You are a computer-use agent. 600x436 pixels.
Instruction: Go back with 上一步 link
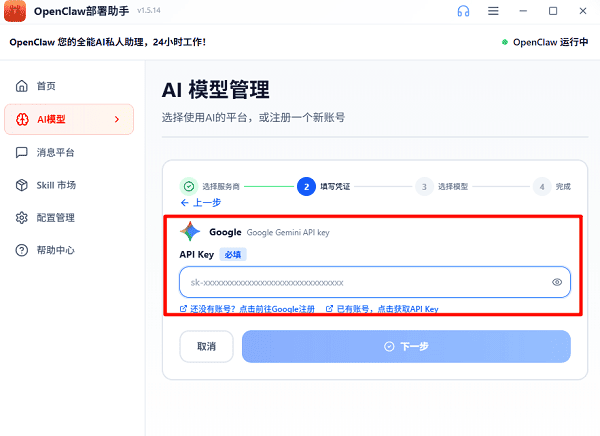[x=201, y=202]
